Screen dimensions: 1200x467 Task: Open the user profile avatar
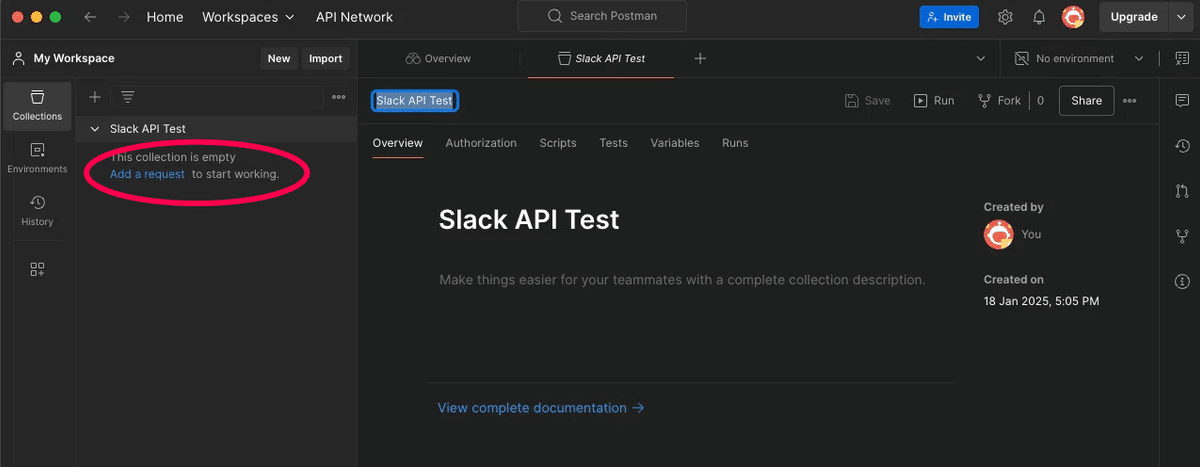click(x=1073, y=17)
